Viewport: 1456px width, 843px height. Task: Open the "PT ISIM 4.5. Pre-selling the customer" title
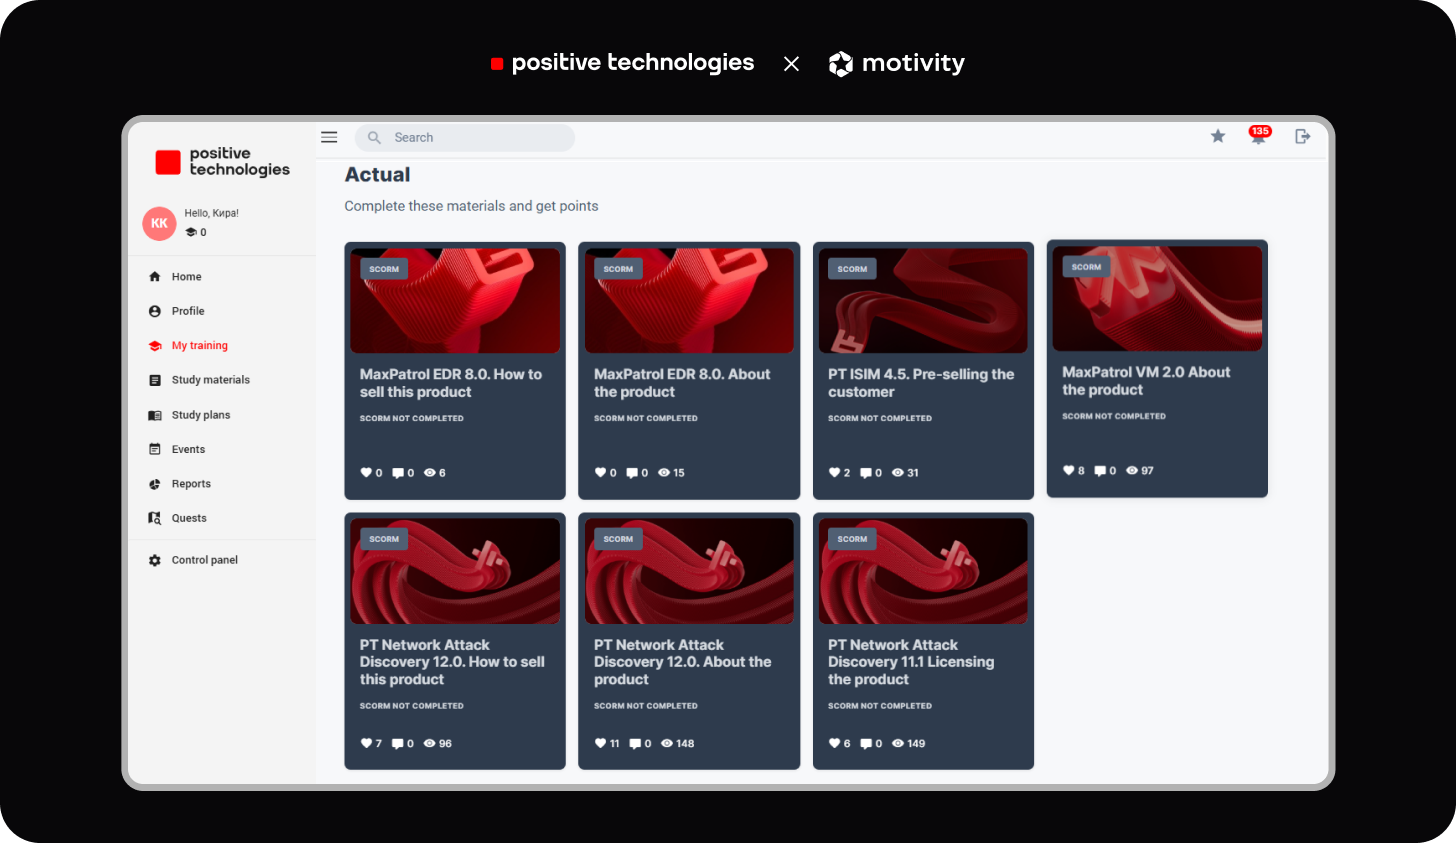coord(920,383)
